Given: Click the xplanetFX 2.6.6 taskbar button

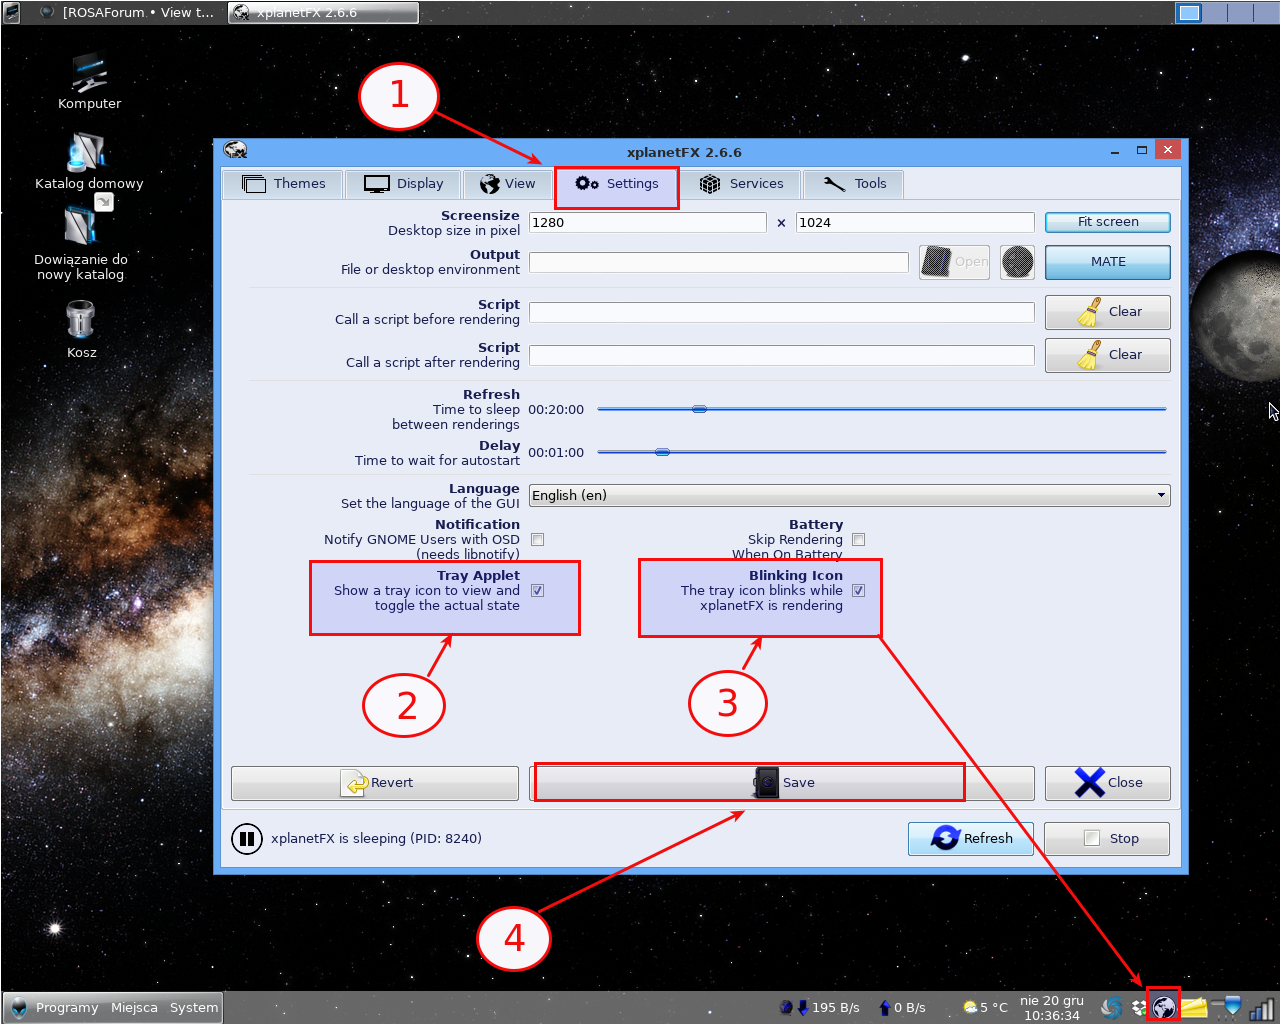Looking at the screenshot, I should click(x=324, y=12).
